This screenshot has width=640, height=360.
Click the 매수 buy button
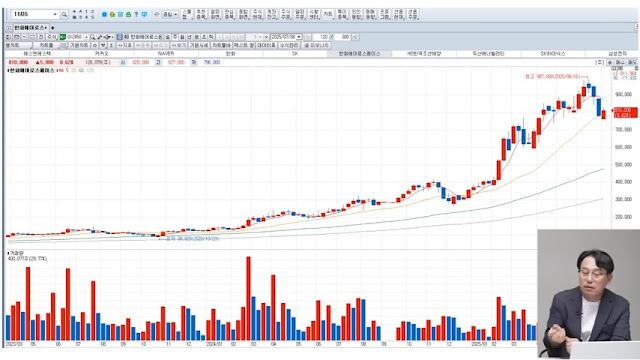(620, 62)
